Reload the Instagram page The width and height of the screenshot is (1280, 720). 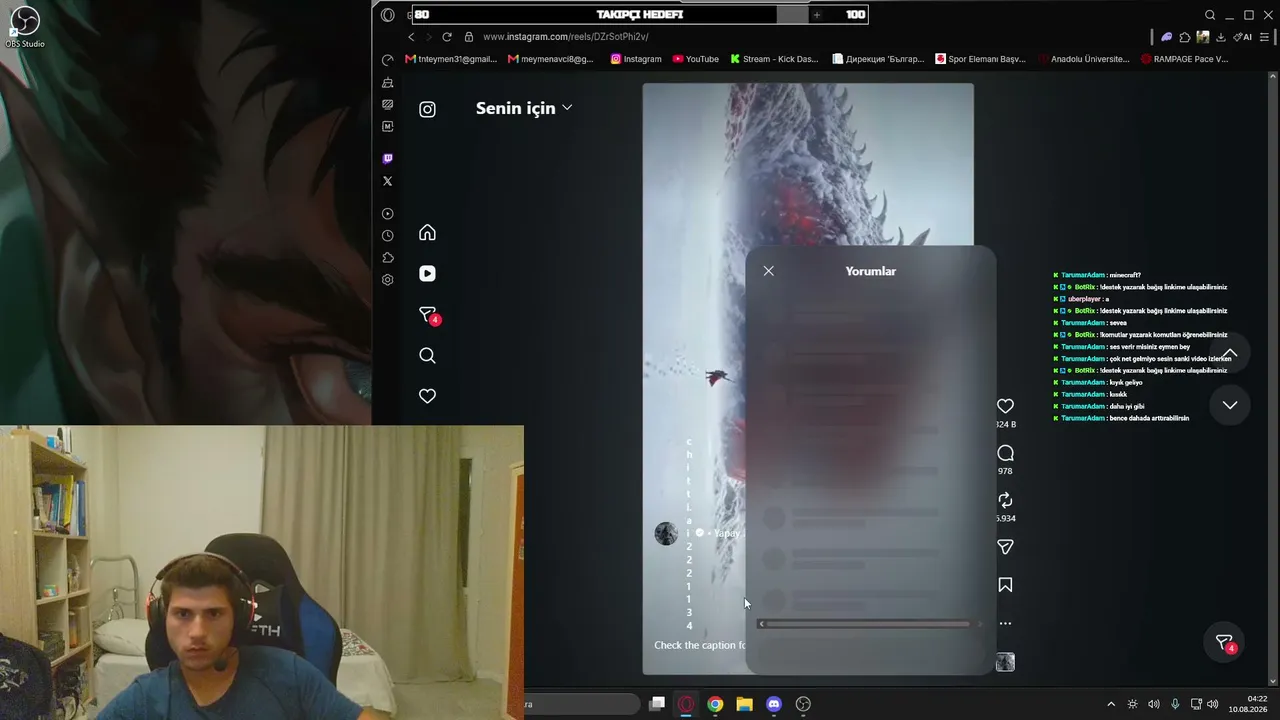pyautogui.click(x=446, y=37)
